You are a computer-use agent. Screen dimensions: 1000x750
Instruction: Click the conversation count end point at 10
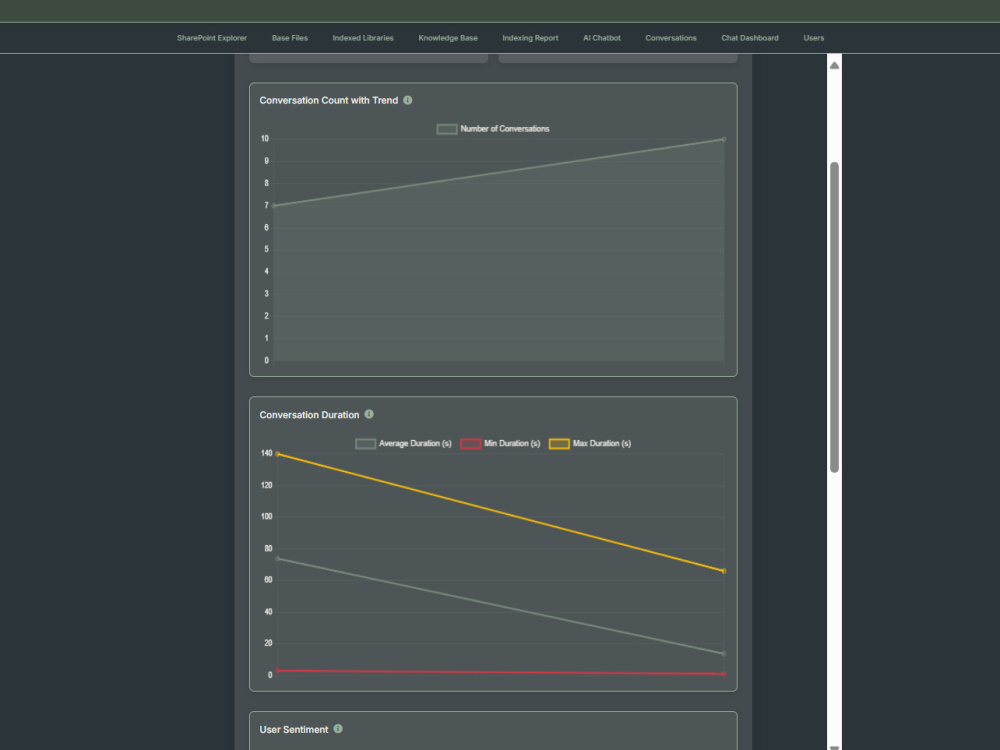coord(723,139)
